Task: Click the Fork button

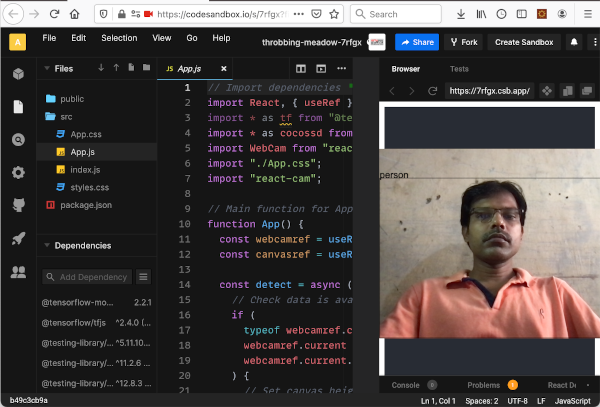Action: [463, 42]
